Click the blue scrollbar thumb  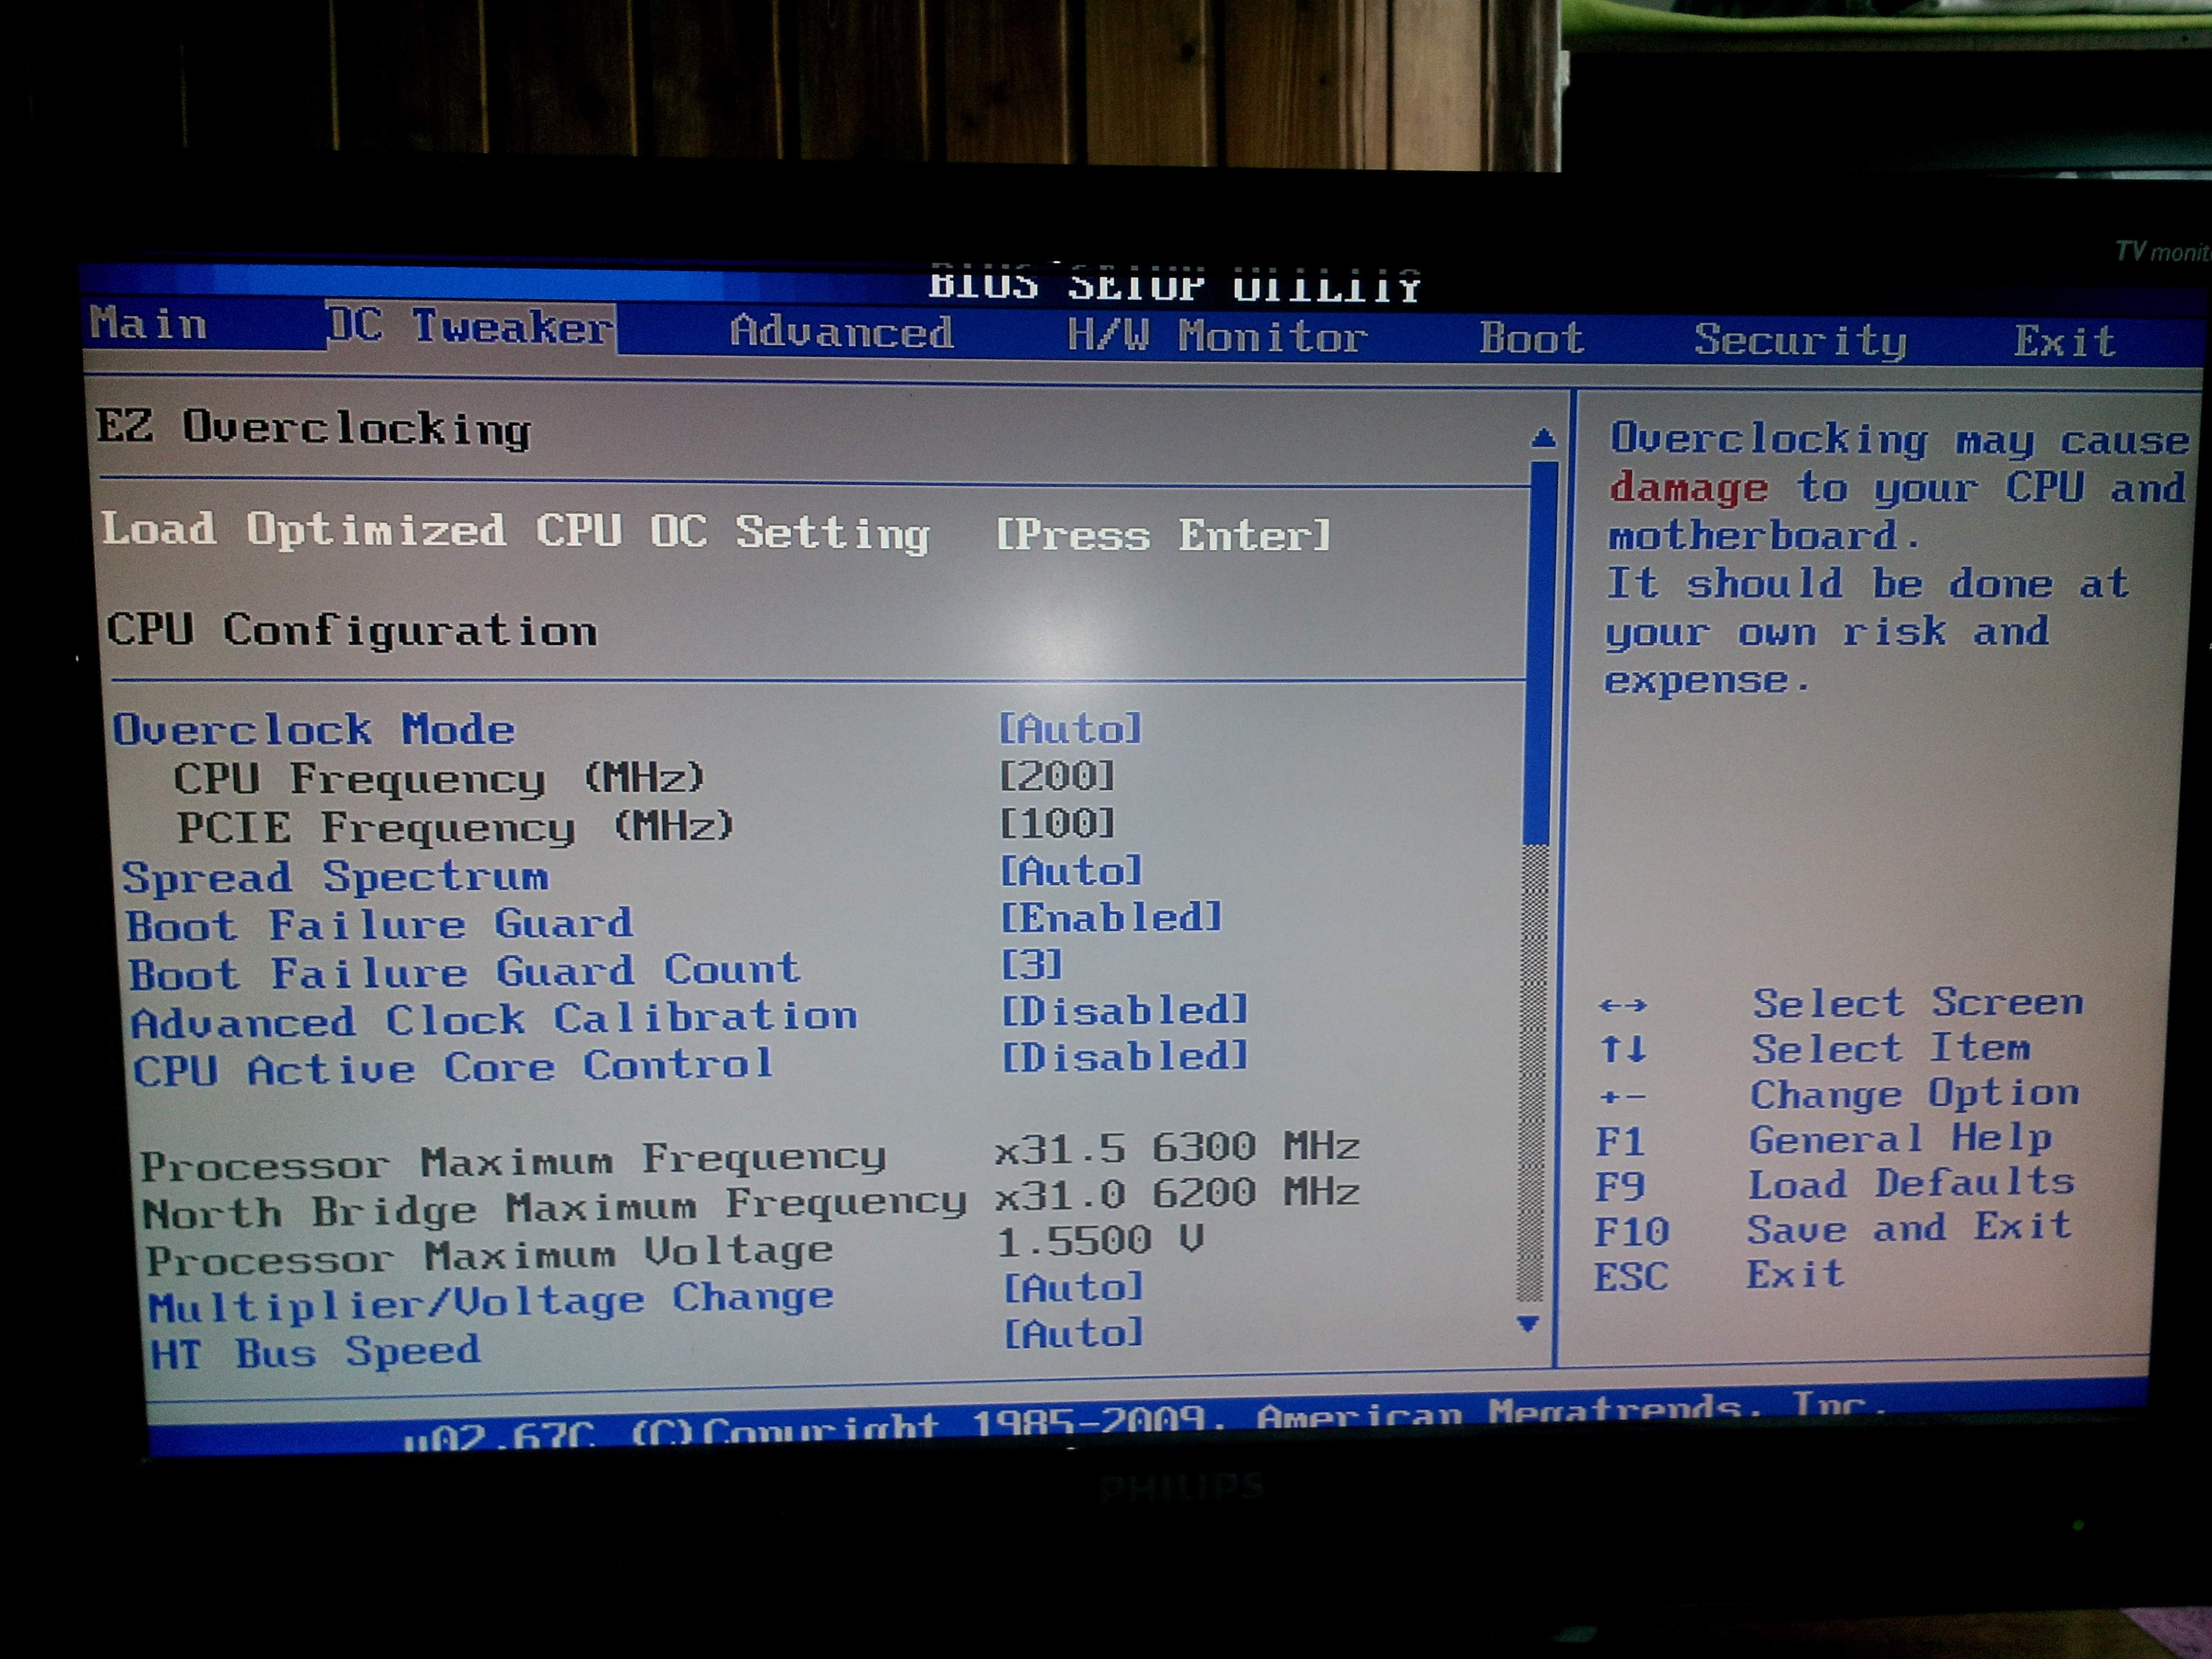pos(1540,653)
